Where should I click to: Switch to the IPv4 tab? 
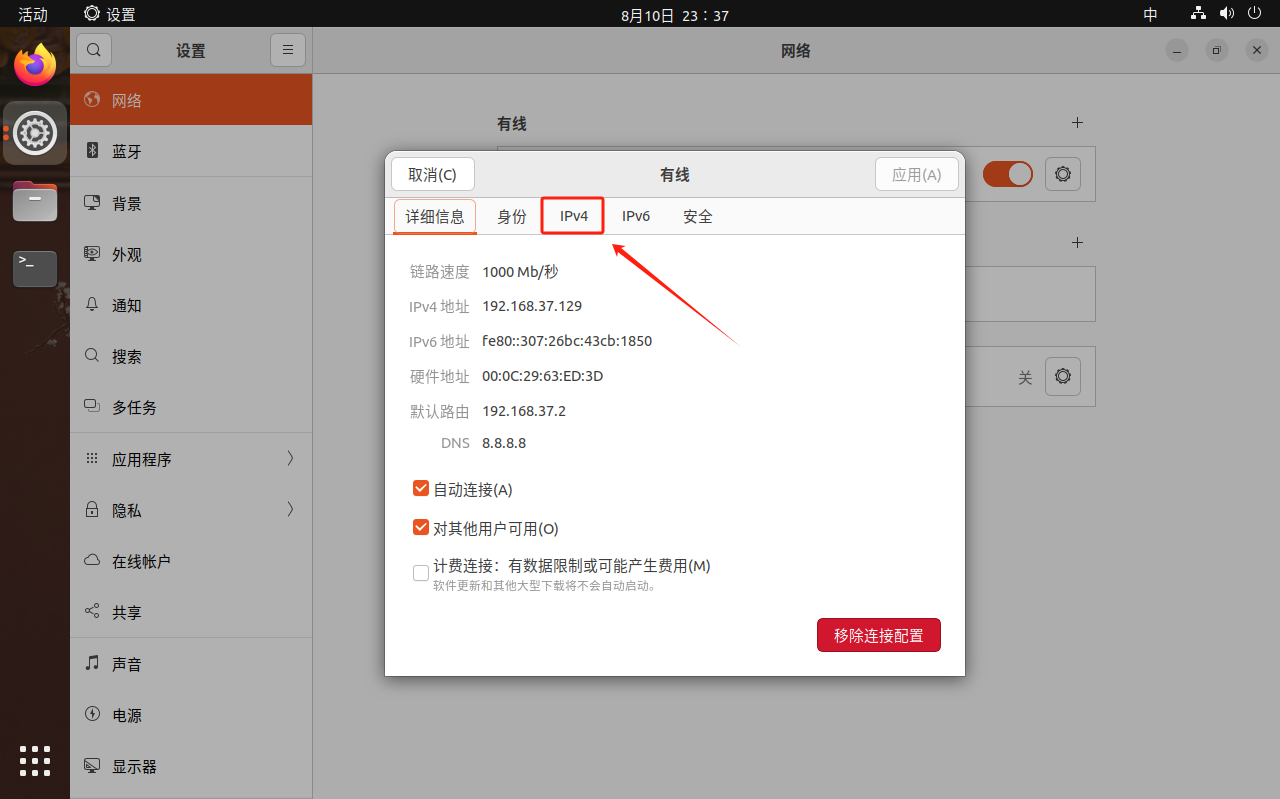[x=573, y=216]
